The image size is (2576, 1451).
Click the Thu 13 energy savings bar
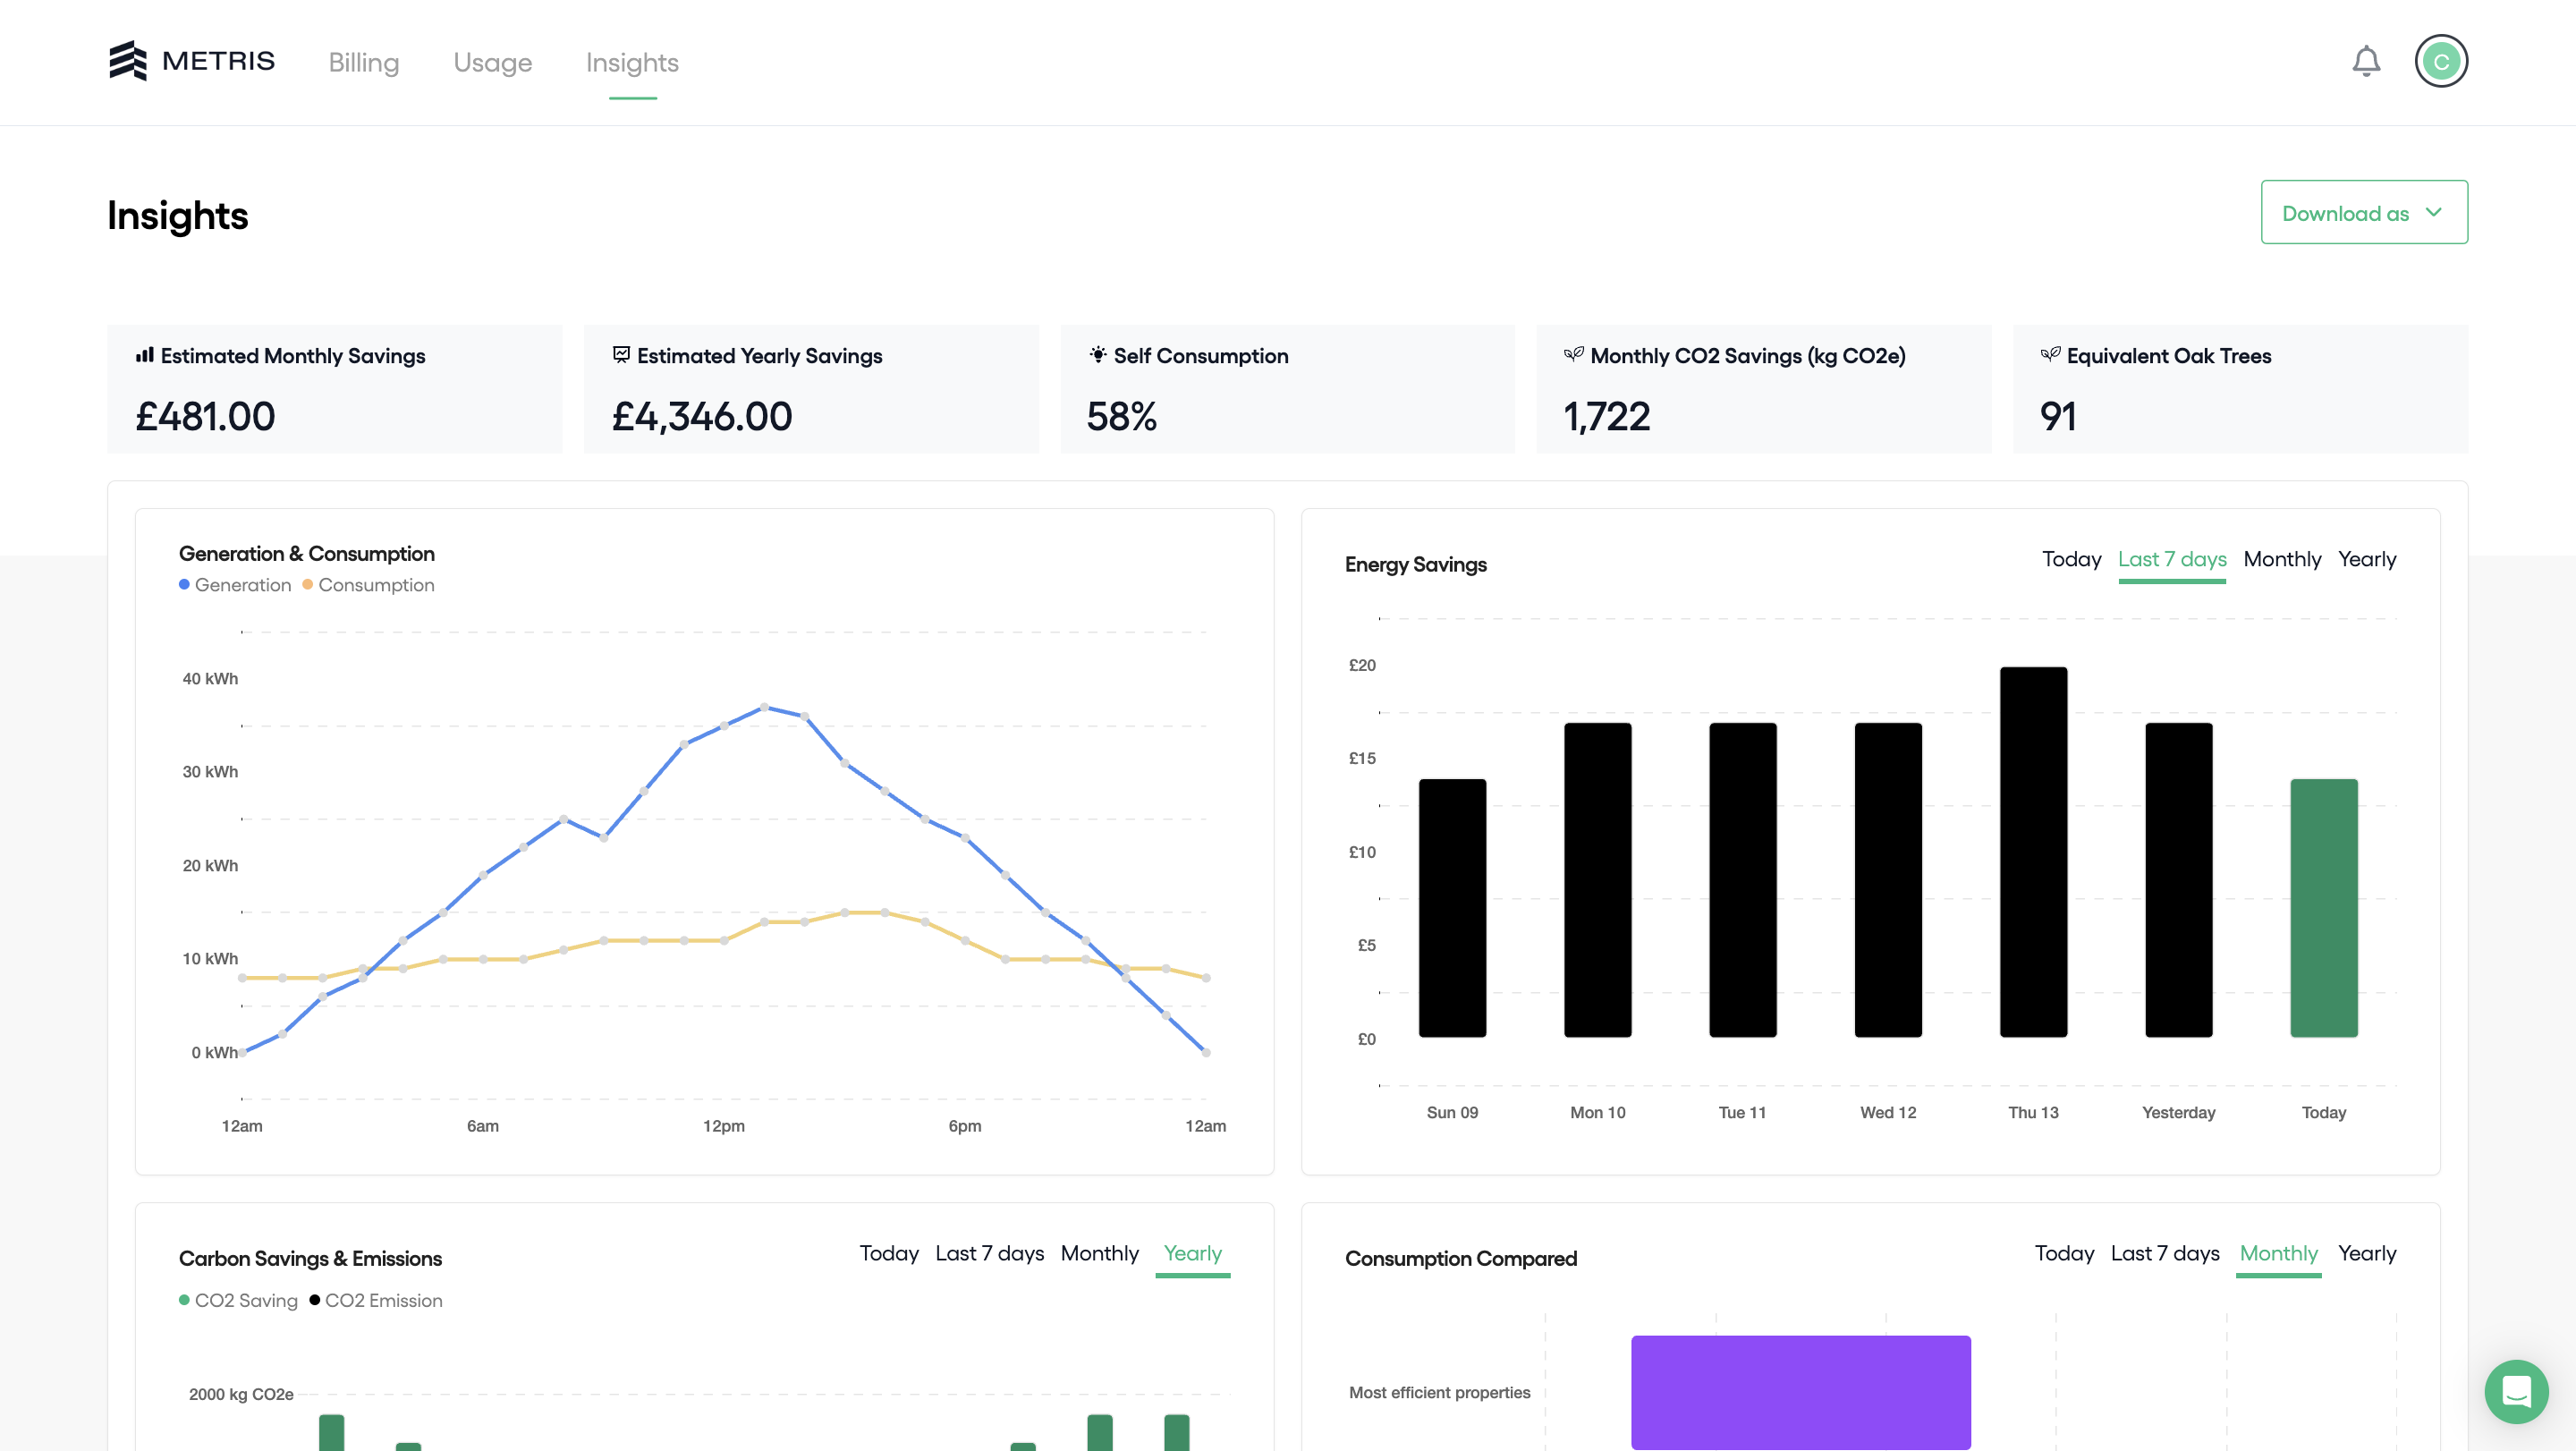tap(2033, 851)
